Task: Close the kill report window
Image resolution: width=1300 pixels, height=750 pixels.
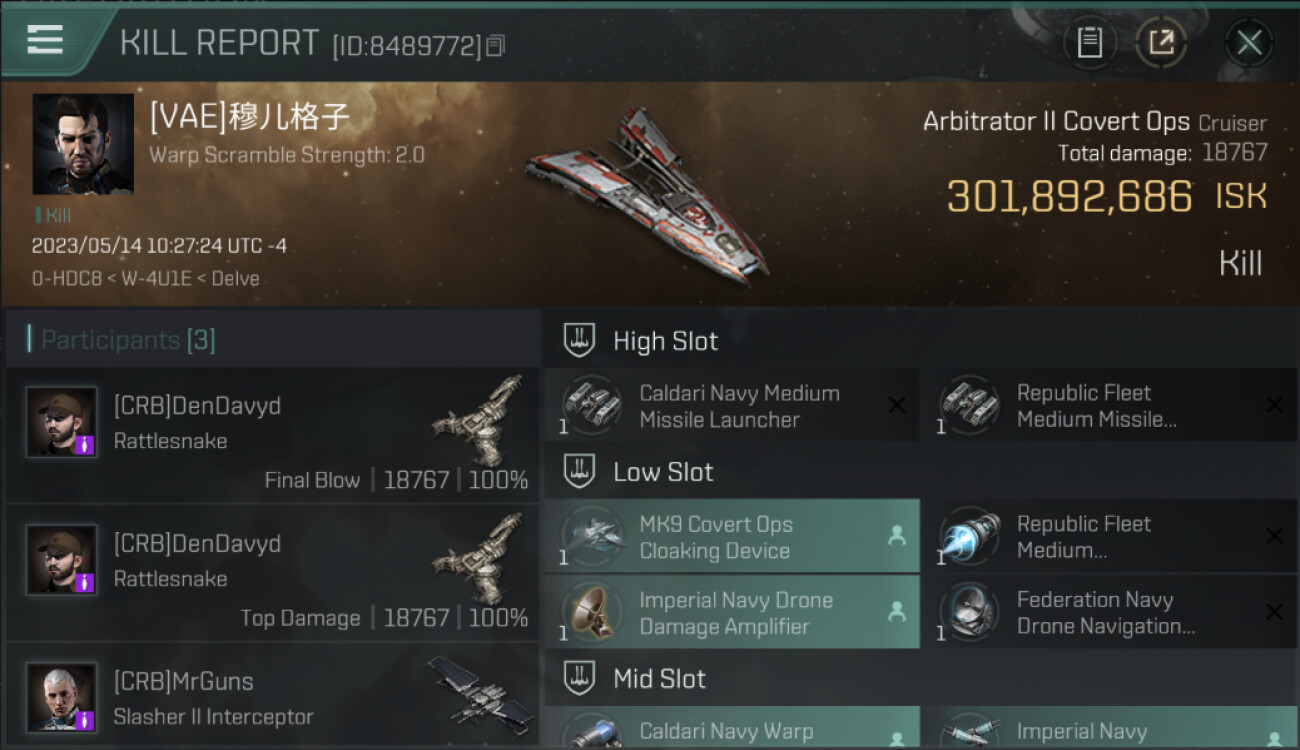Action: click(1249, 42)
